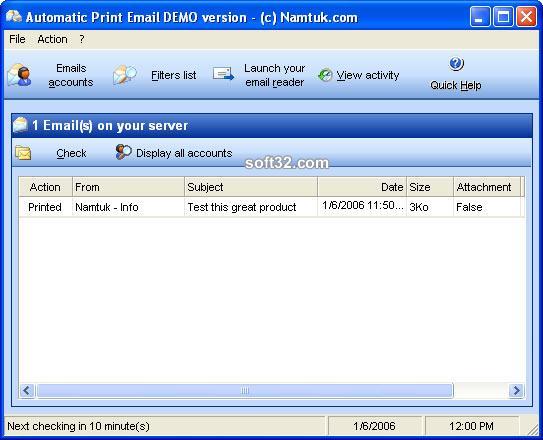Sort by the From column header
The width and height of the screenshot is (543, 440).
128,187
